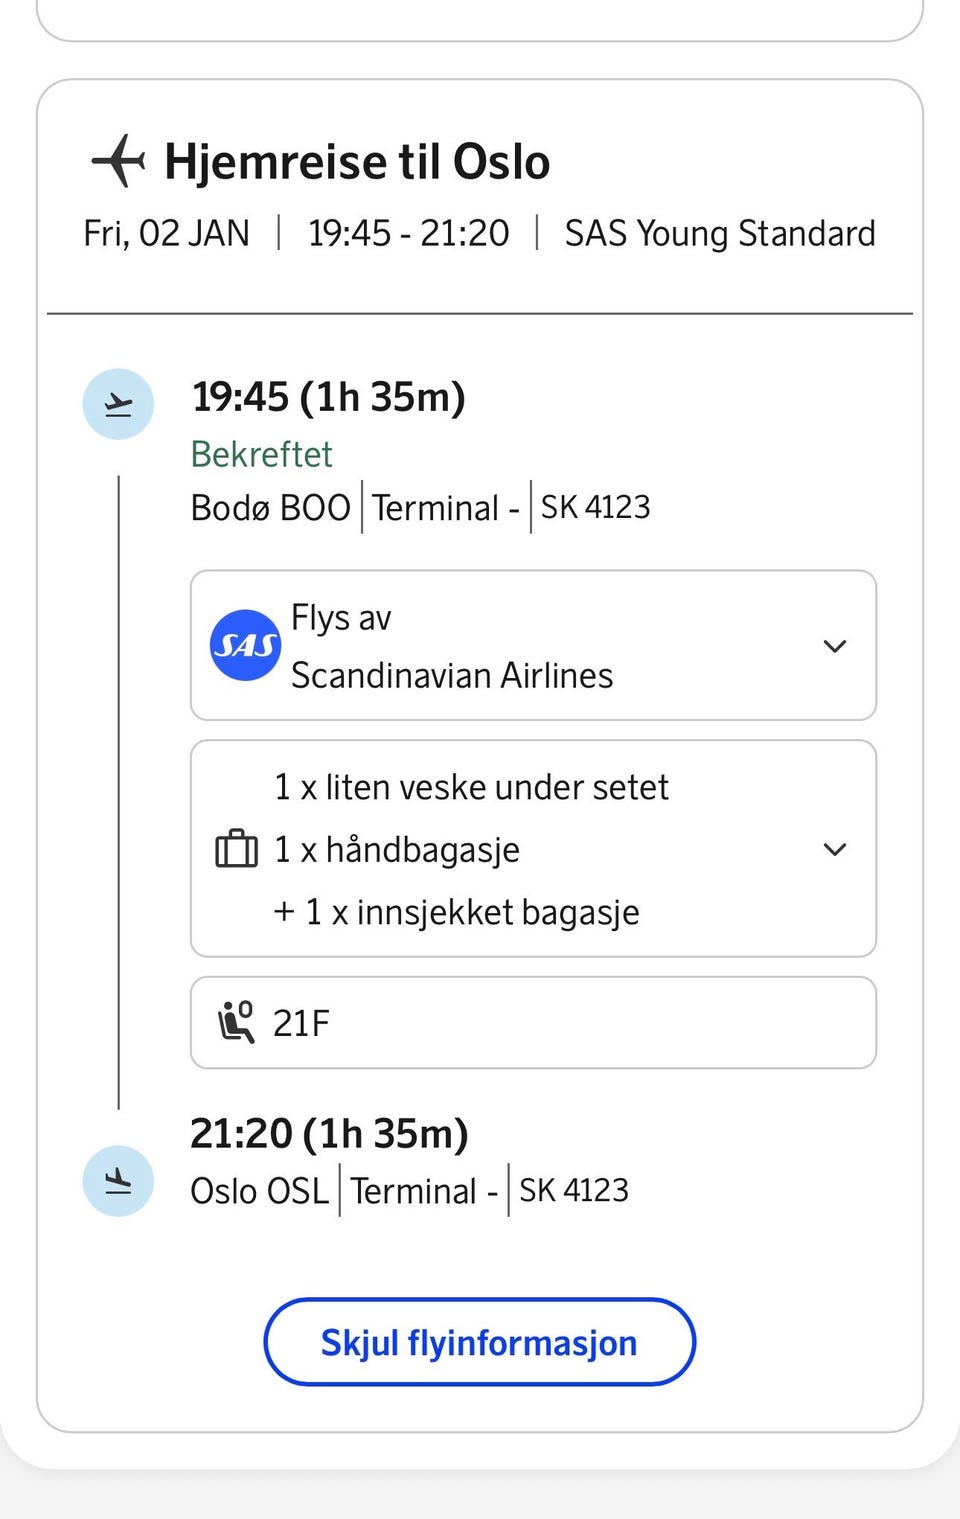This screenshot has width=960, height=1519.
Task: Click SK 4123 flight number at Bodø departure
Action: point(595,507)
